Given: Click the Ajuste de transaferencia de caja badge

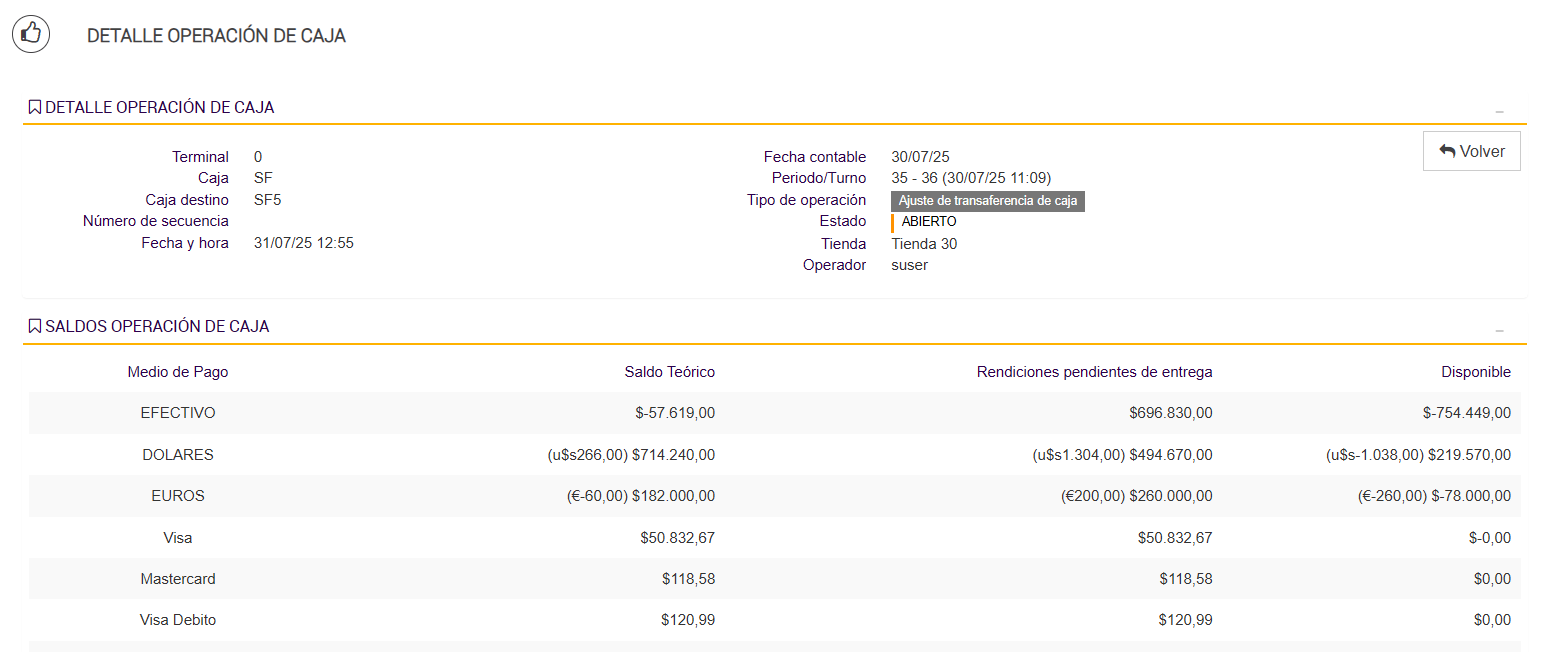Looking at the screenshot, I should (x=988, y=201).
